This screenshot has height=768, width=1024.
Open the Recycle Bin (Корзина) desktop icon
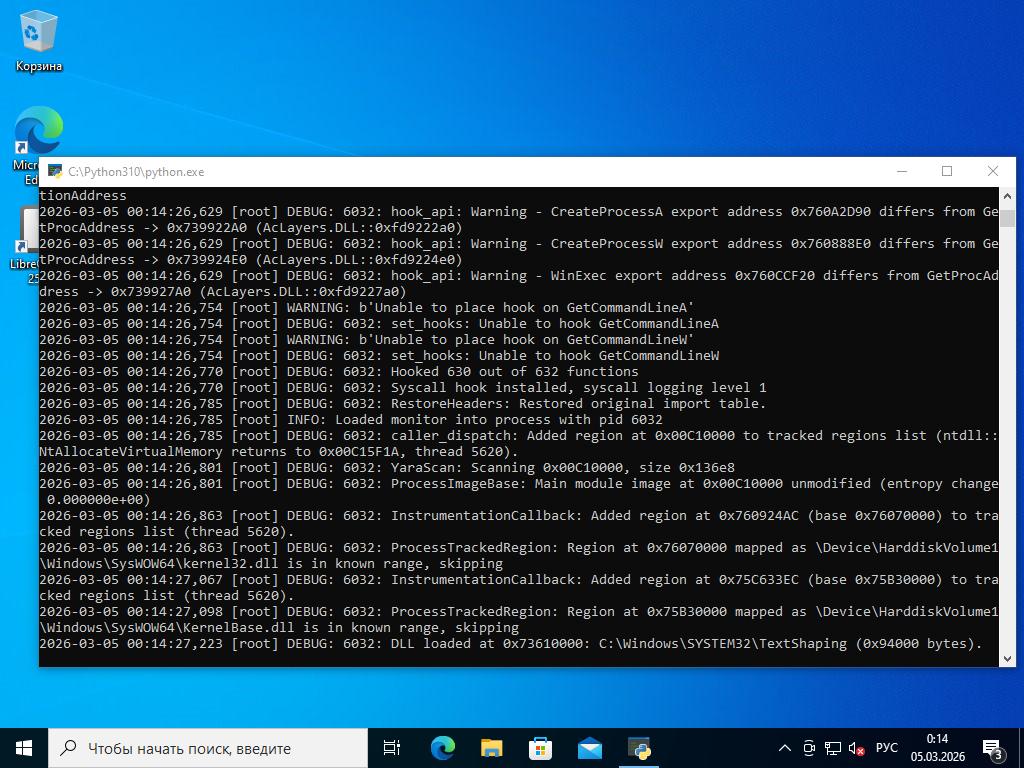click(38, 42)
